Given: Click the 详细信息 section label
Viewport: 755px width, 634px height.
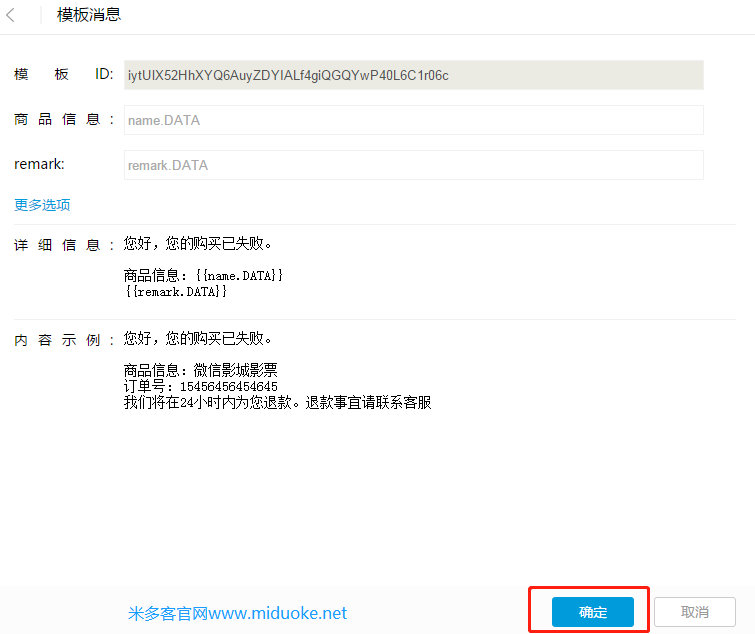Looking at the screenshot, I should click(63, 245).
